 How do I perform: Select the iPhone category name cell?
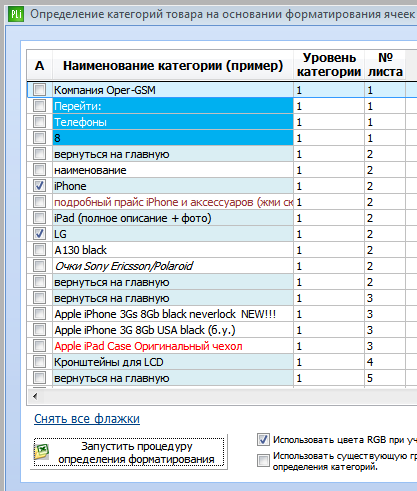pyautogui.click(x=173, y=186)
